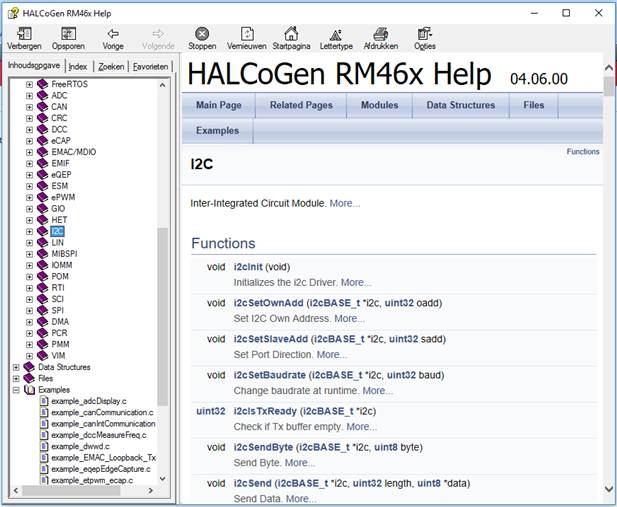Screen dimensions: 617x507
Task: Click the HET book icon
Action: tap(42, 220)
